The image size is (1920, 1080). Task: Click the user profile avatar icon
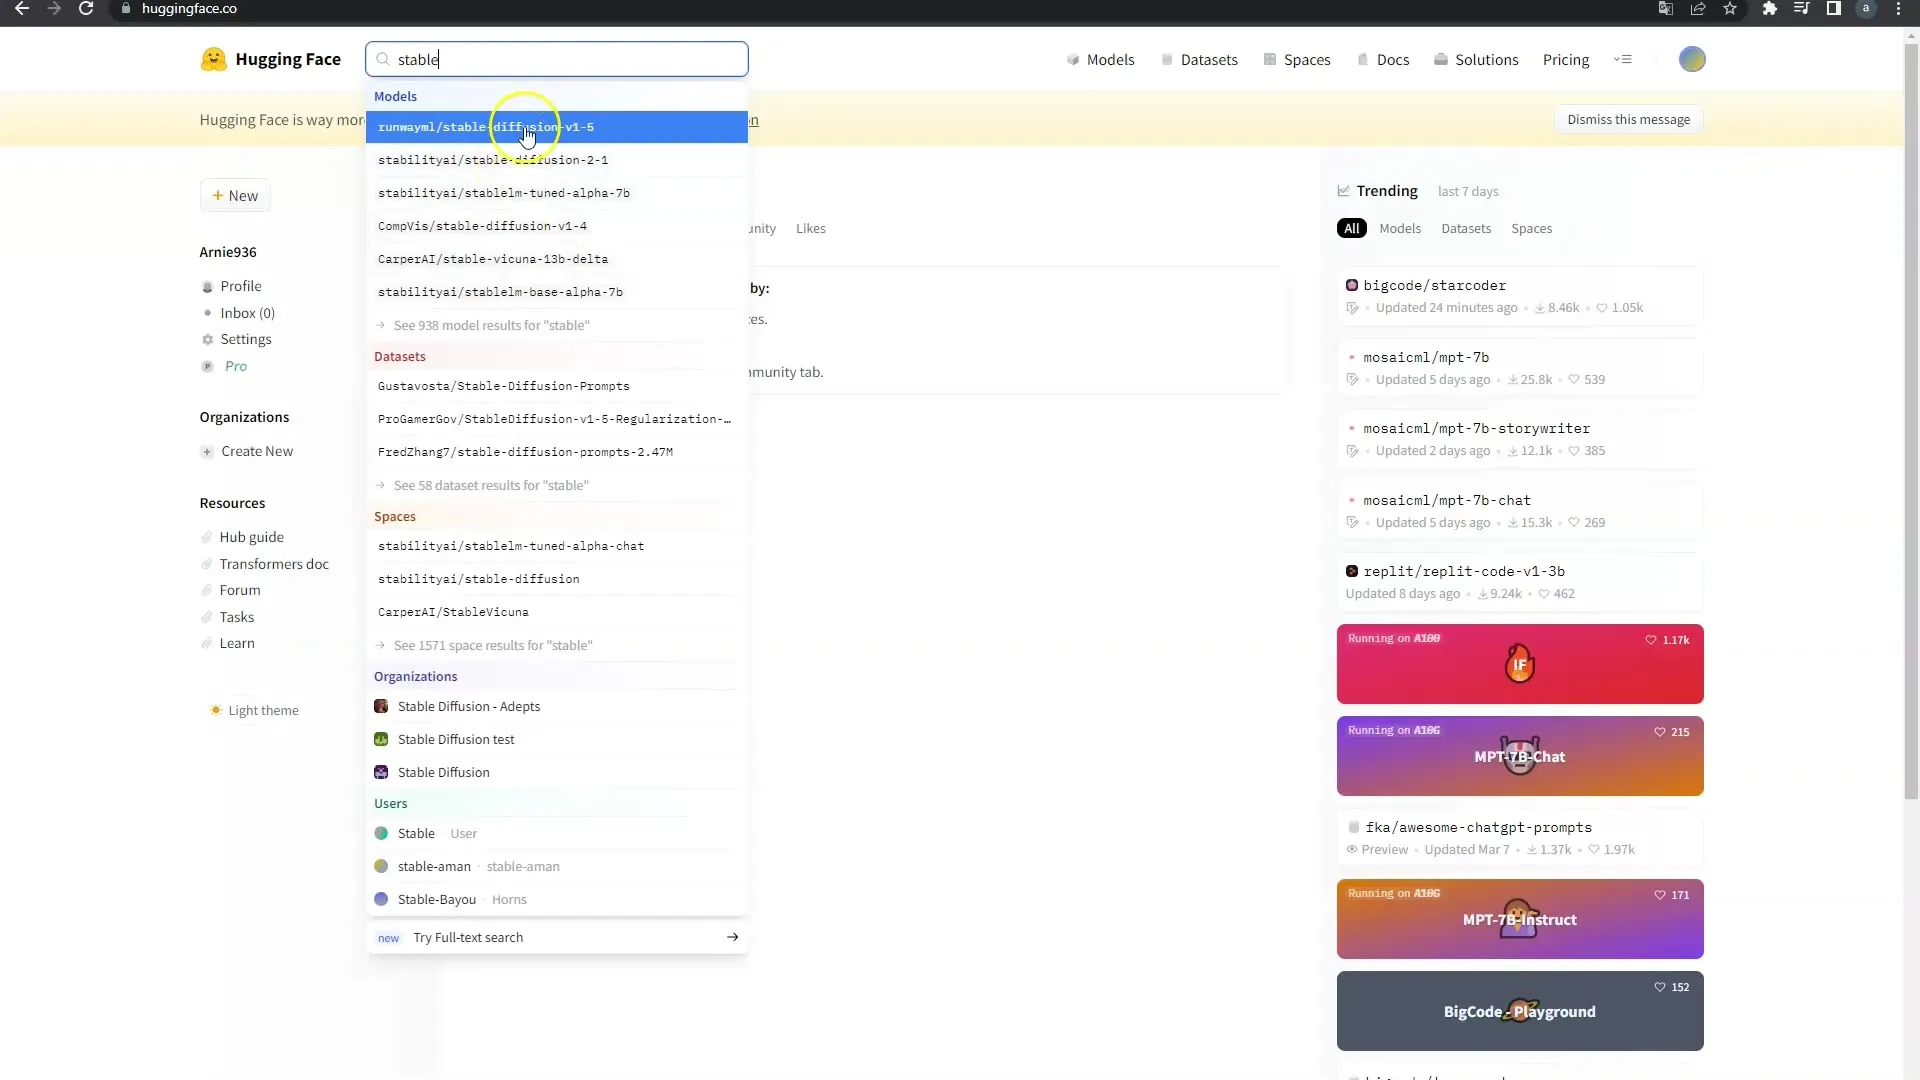click(x=1692, y=58)
